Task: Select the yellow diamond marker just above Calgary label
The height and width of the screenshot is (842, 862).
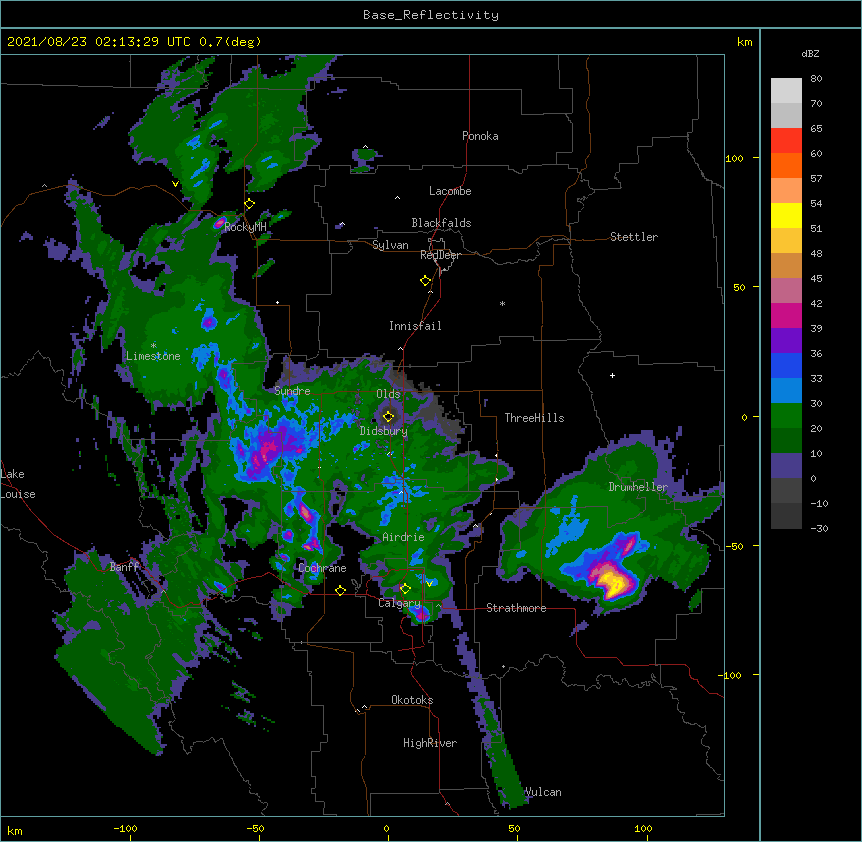Action: [405, 589]
